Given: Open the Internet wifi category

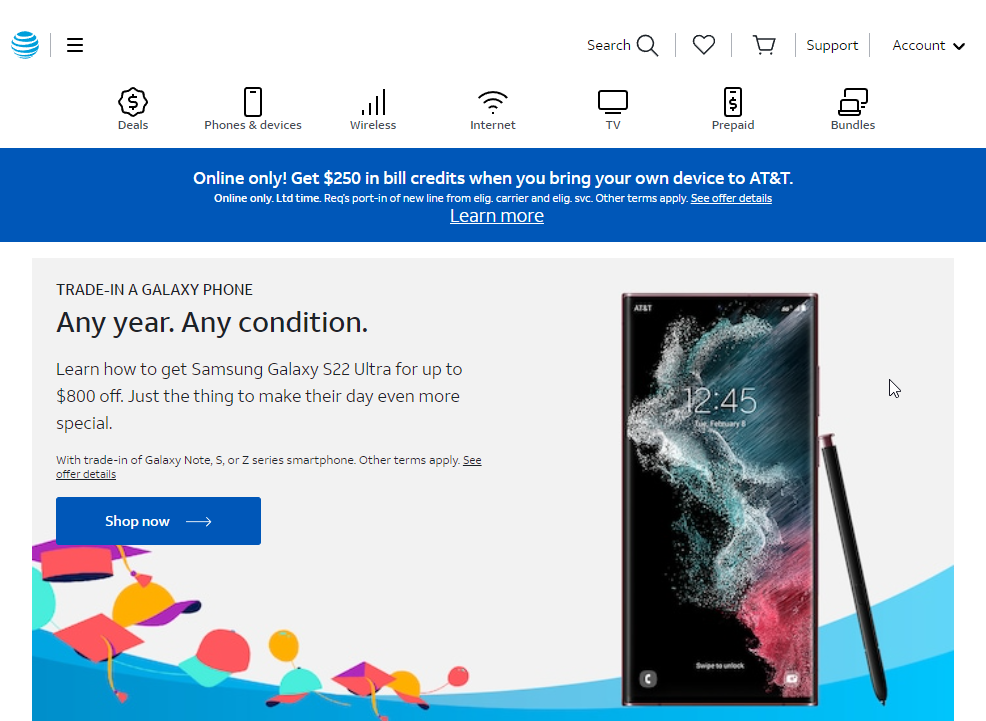Looking at the screenshot, I should [x=493, y=109].
